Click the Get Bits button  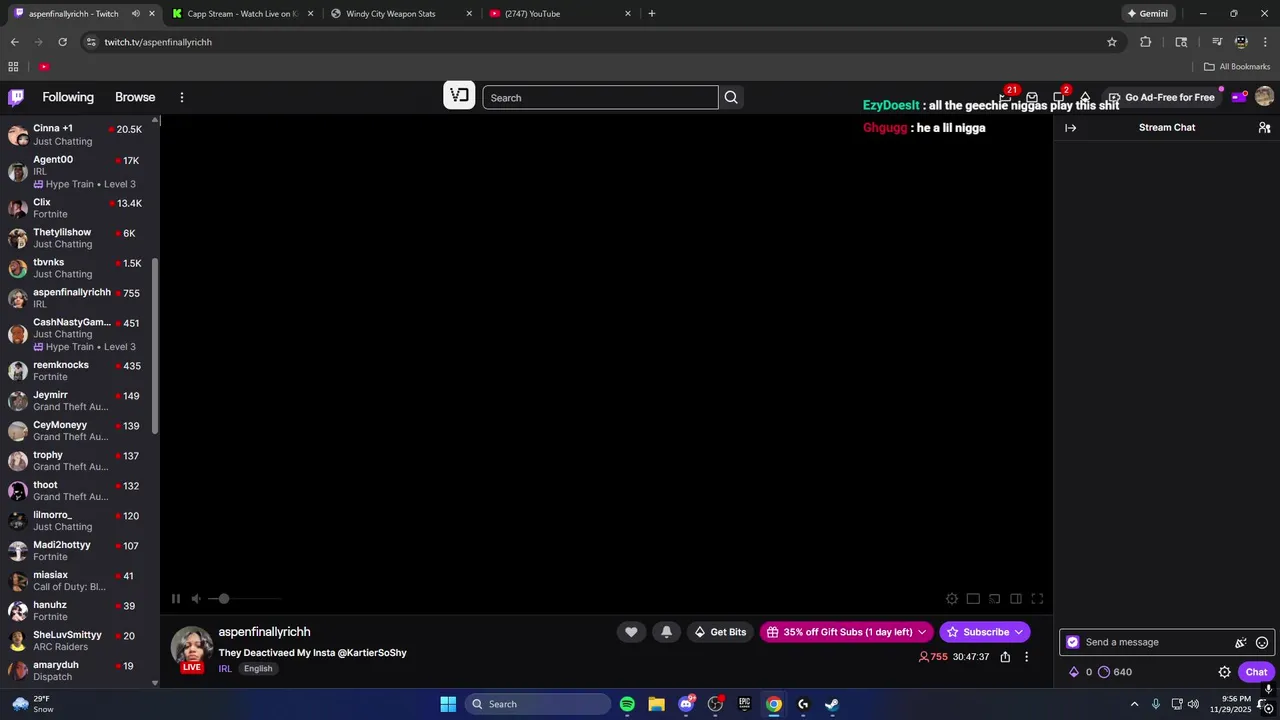point(720,632)
